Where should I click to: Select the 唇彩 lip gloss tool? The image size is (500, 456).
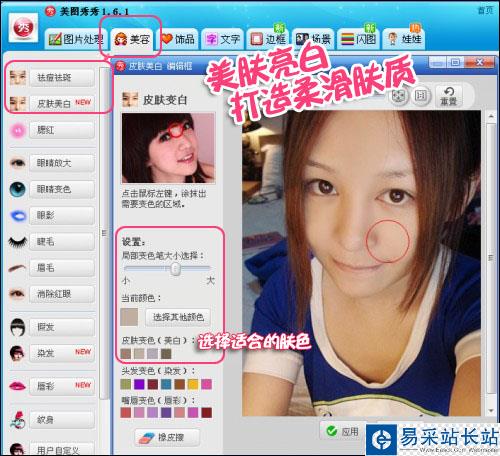point(62,387)
